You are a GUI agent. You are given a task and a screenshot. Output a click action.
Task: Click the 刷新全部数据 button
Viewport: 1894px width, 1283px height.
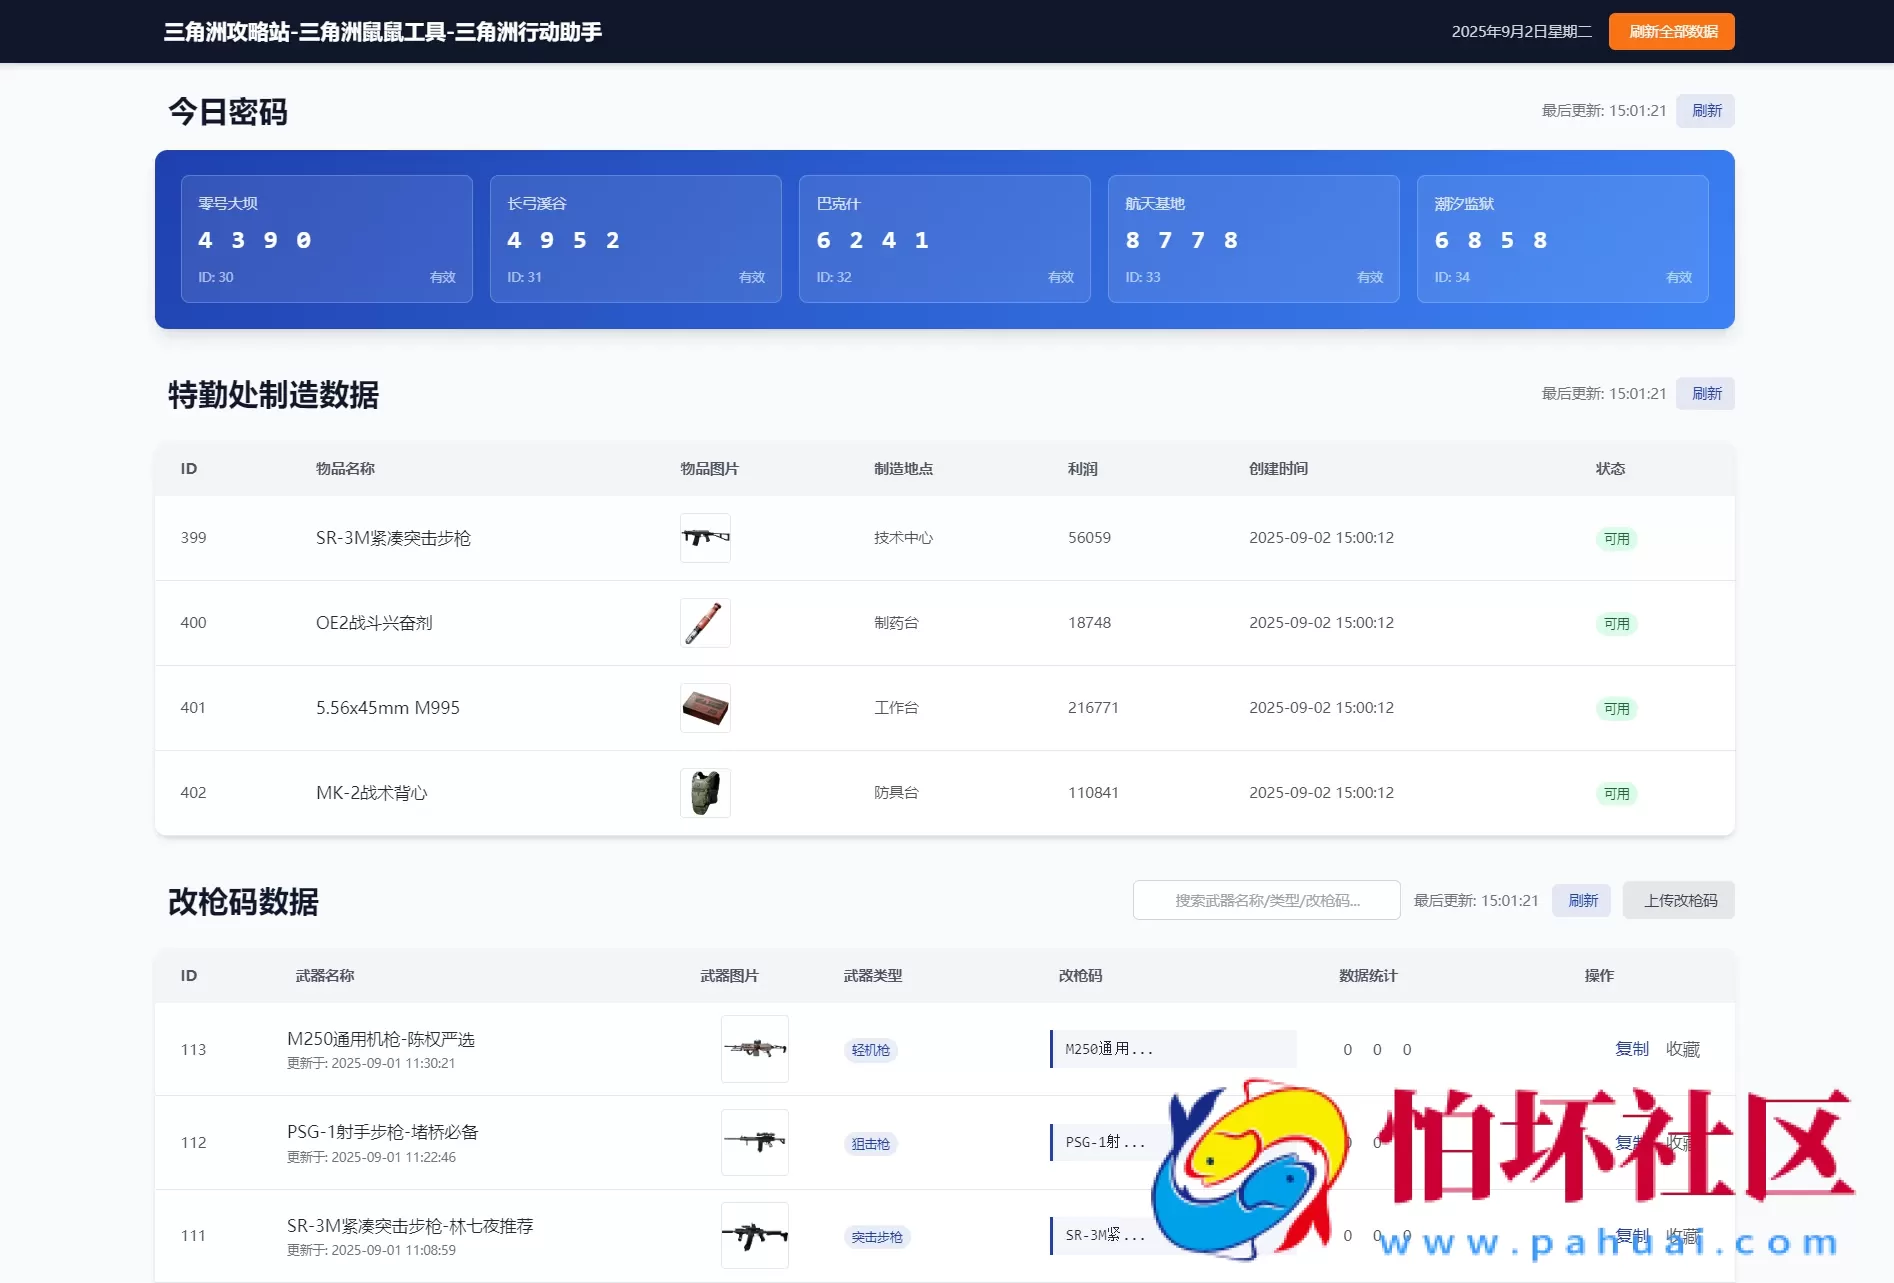pos(1670,31)
